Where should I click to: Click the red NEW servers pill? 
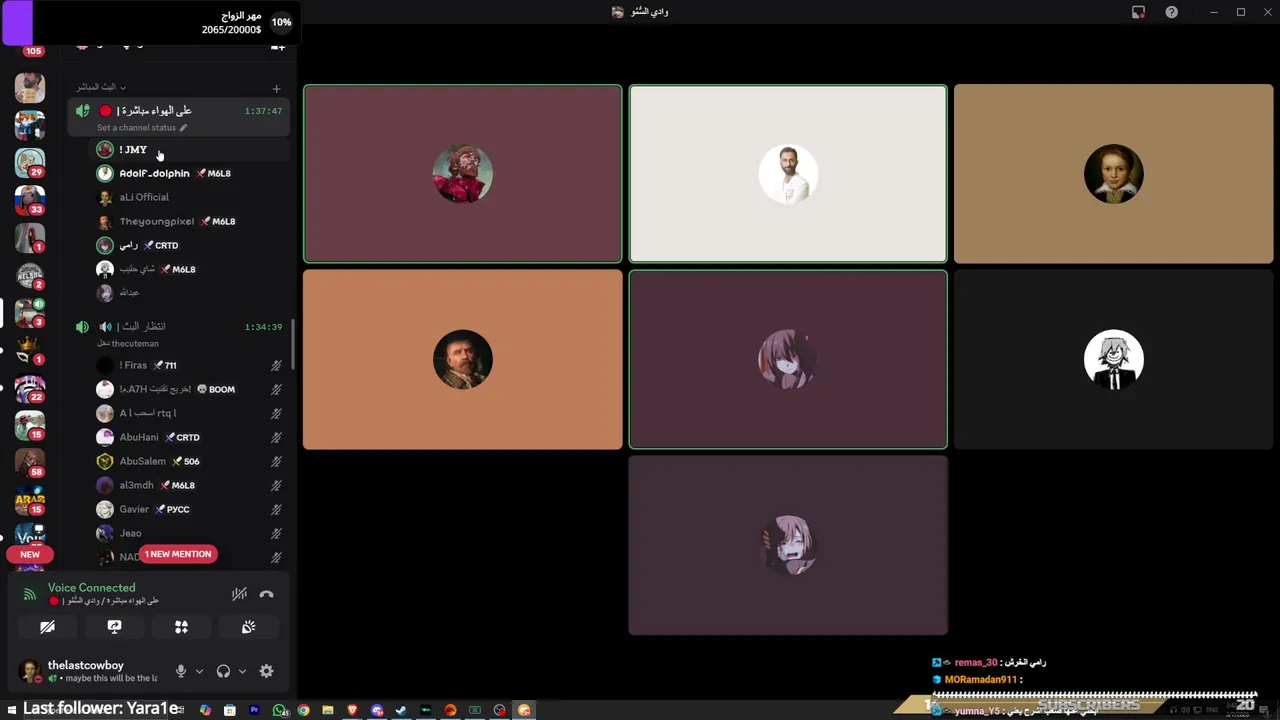click(30, 554)
